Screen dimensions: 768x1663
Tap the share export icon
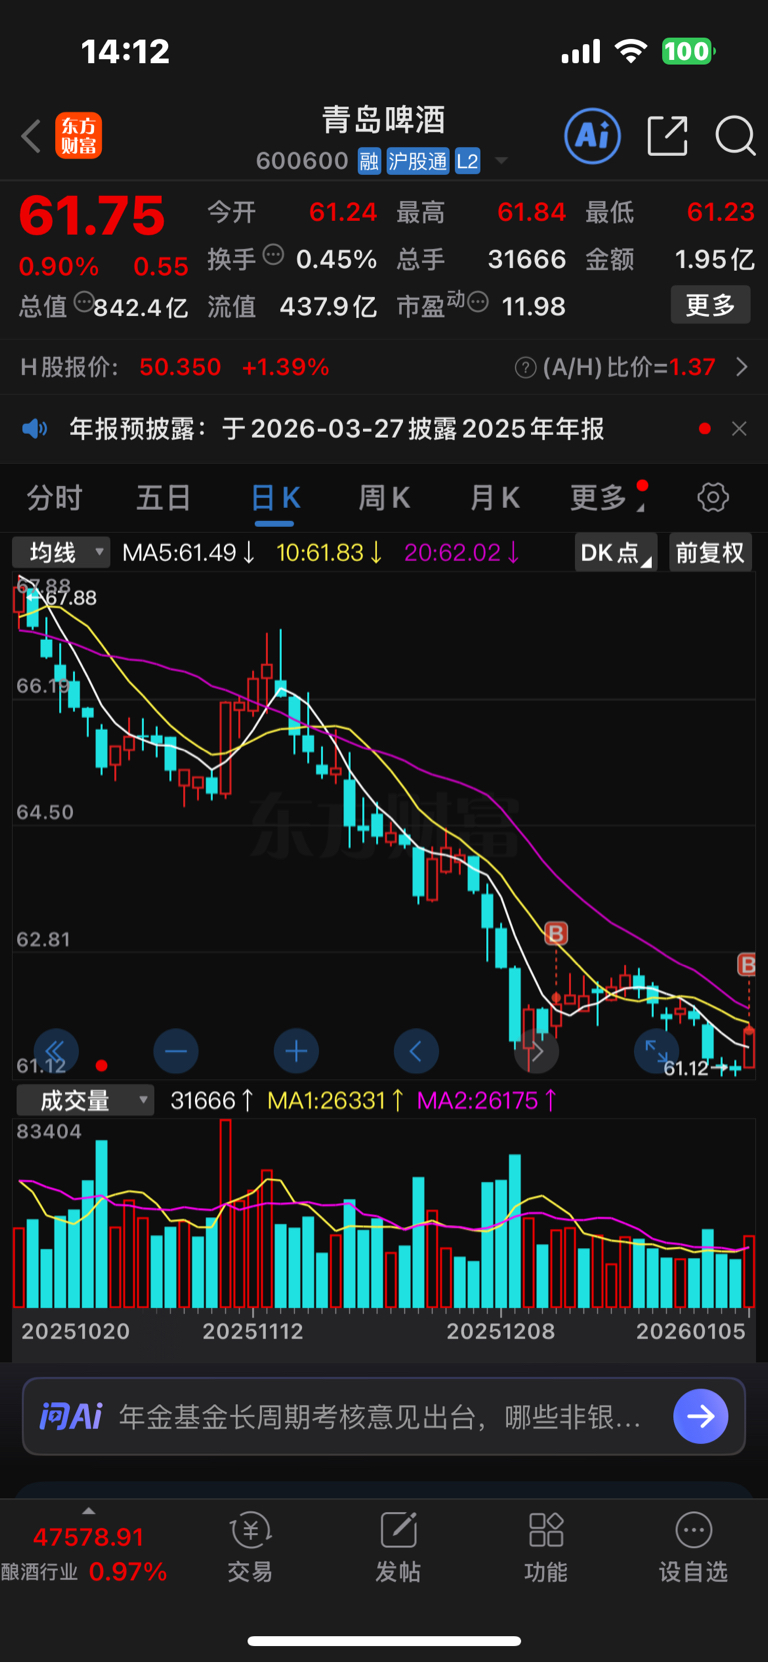point(667,136)
